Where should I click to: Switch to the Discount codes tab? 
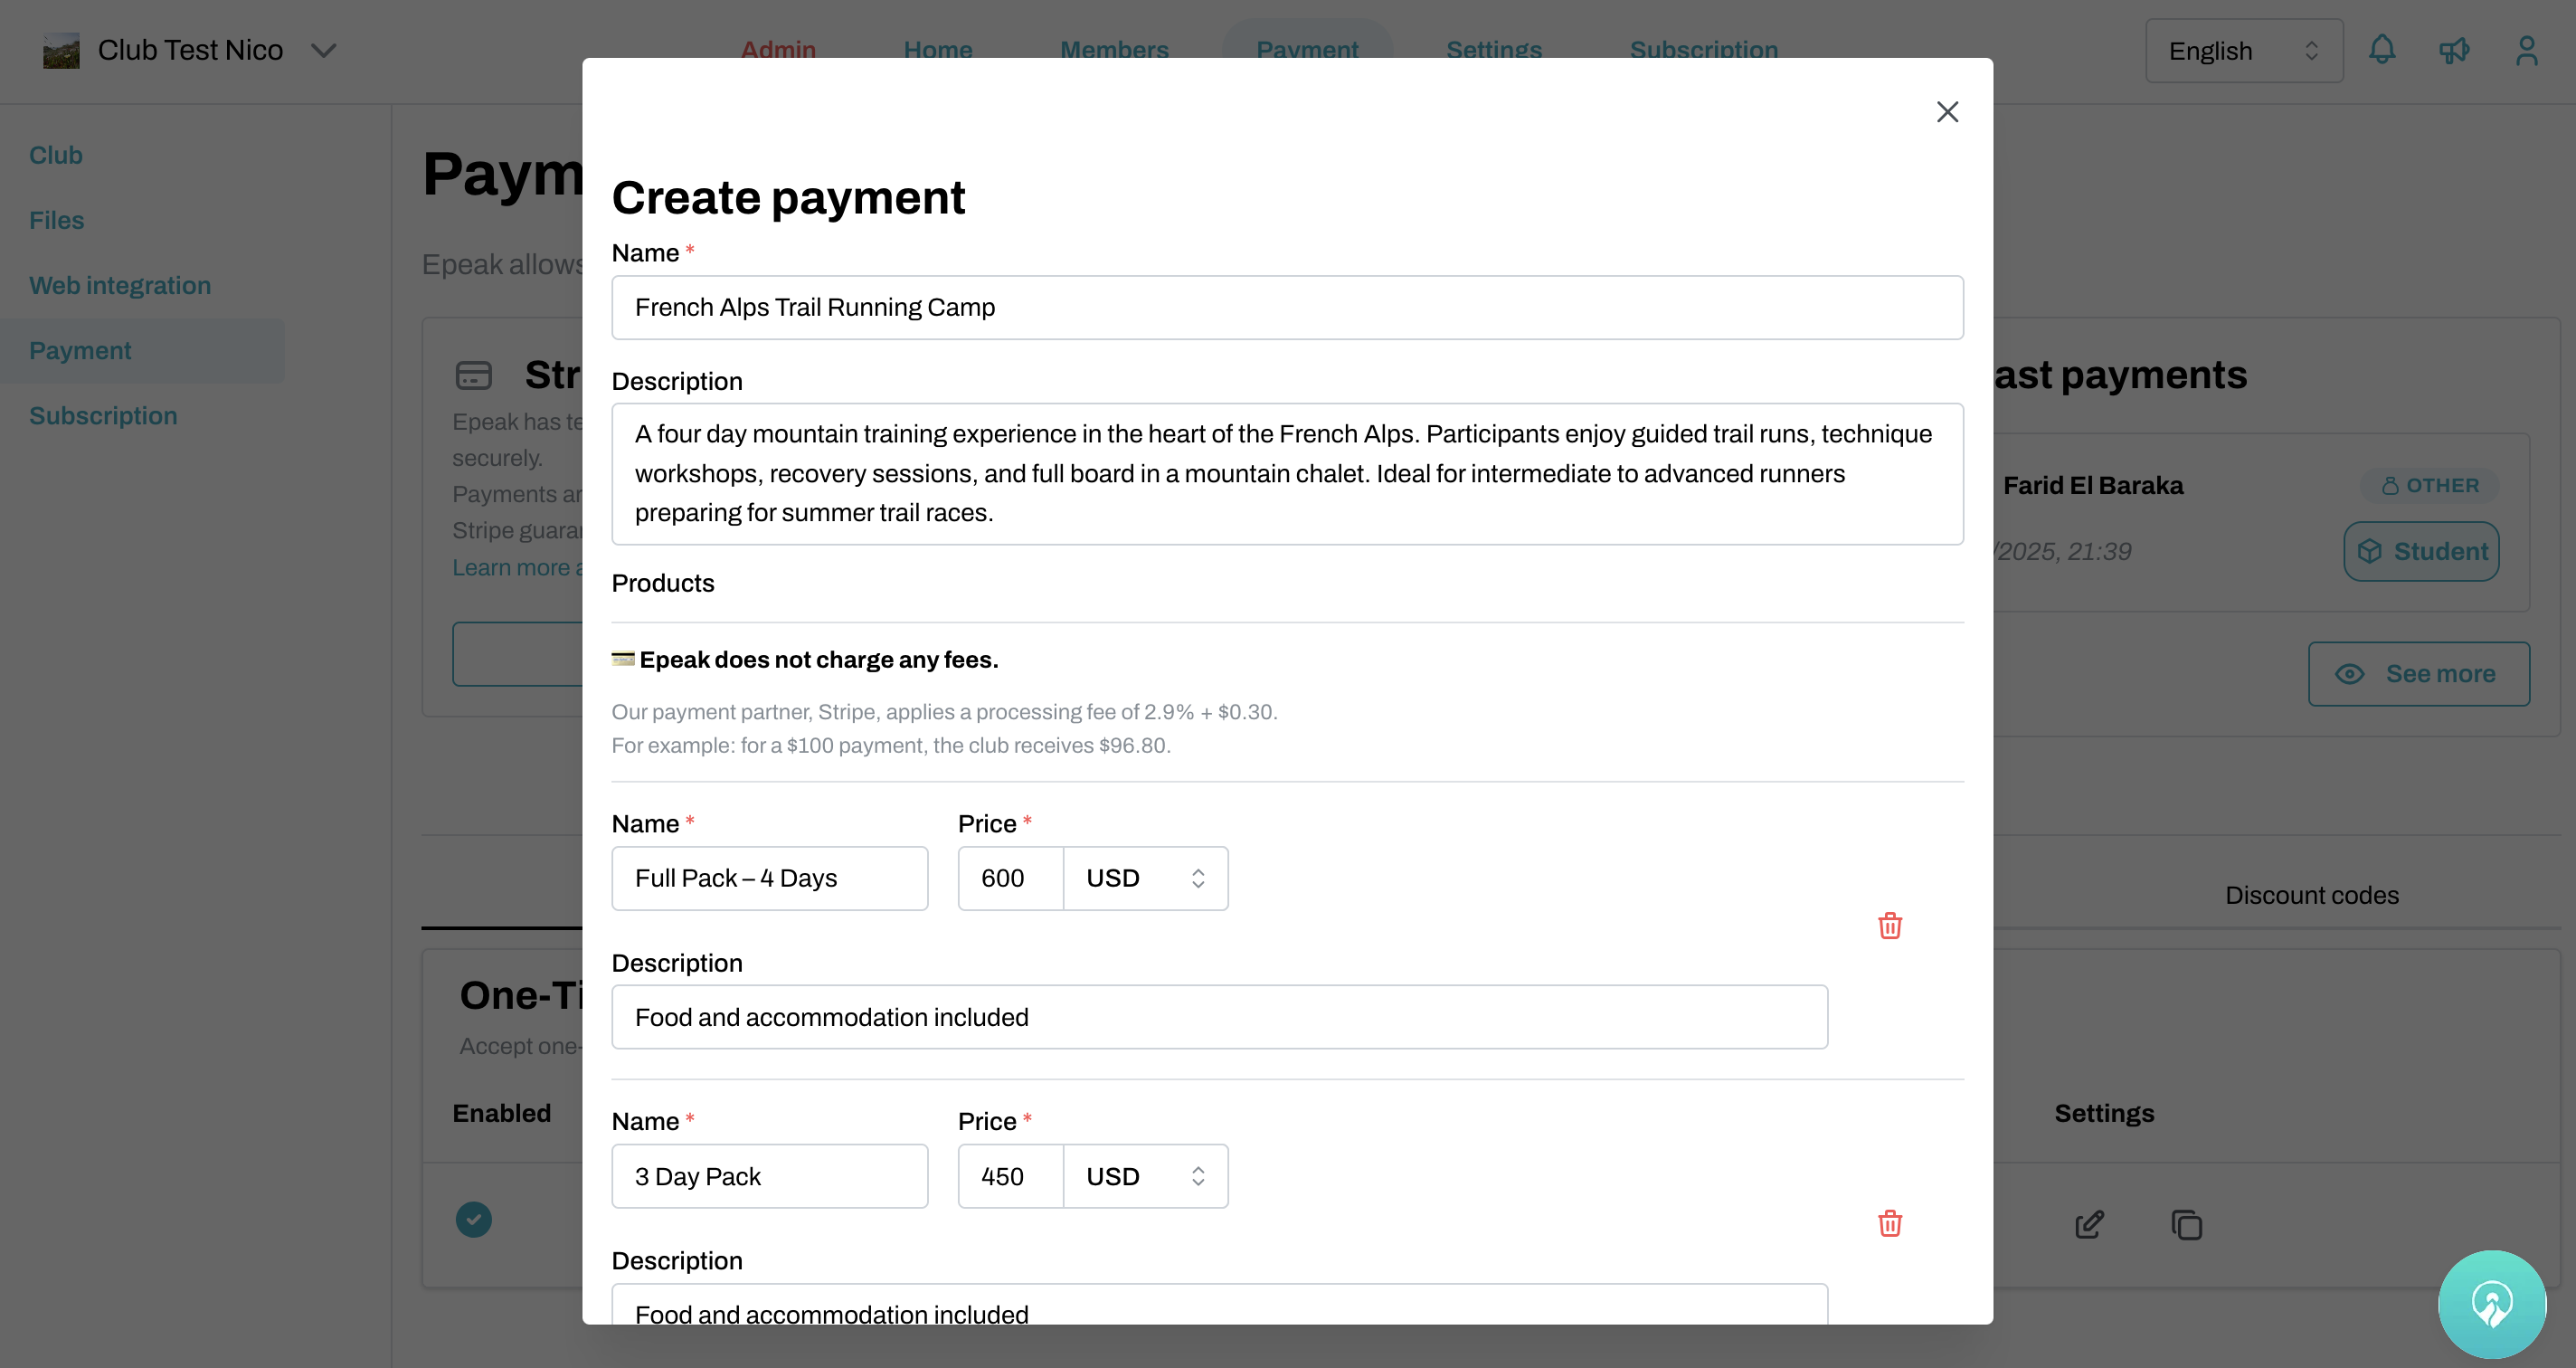[2311, 895]
